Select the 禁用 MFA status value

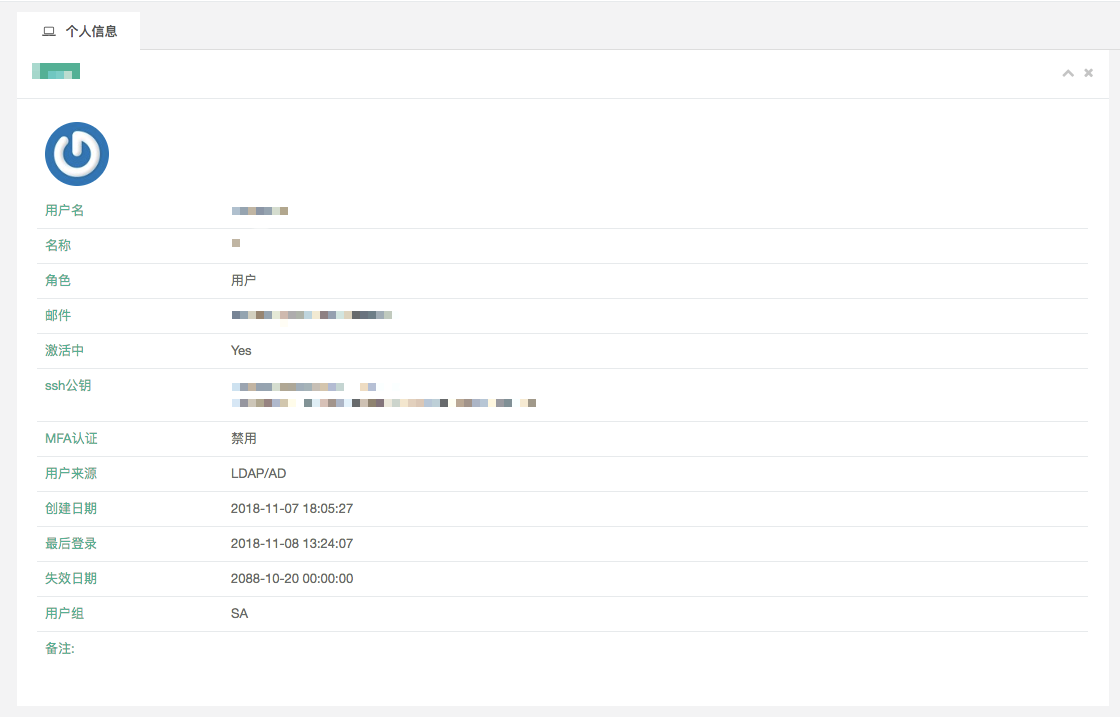point(244,438)
